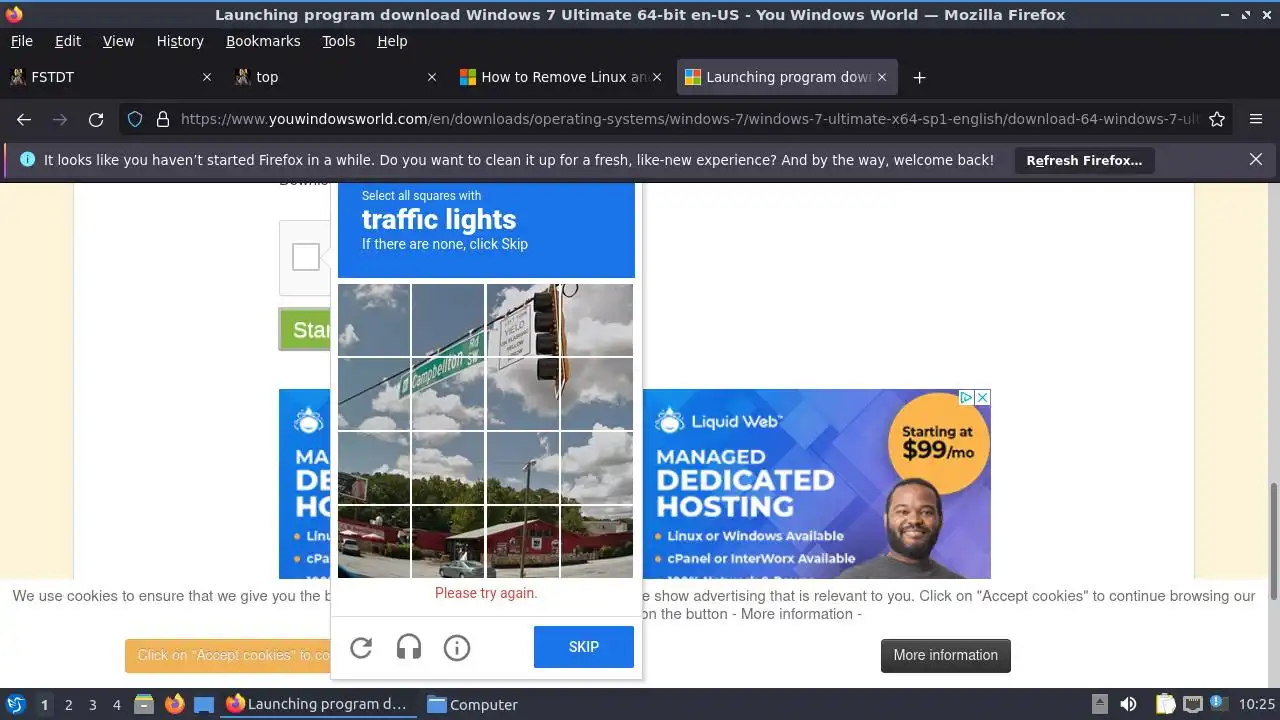
Task: Bookmark this page with star icon
Action: [1217, 119]
